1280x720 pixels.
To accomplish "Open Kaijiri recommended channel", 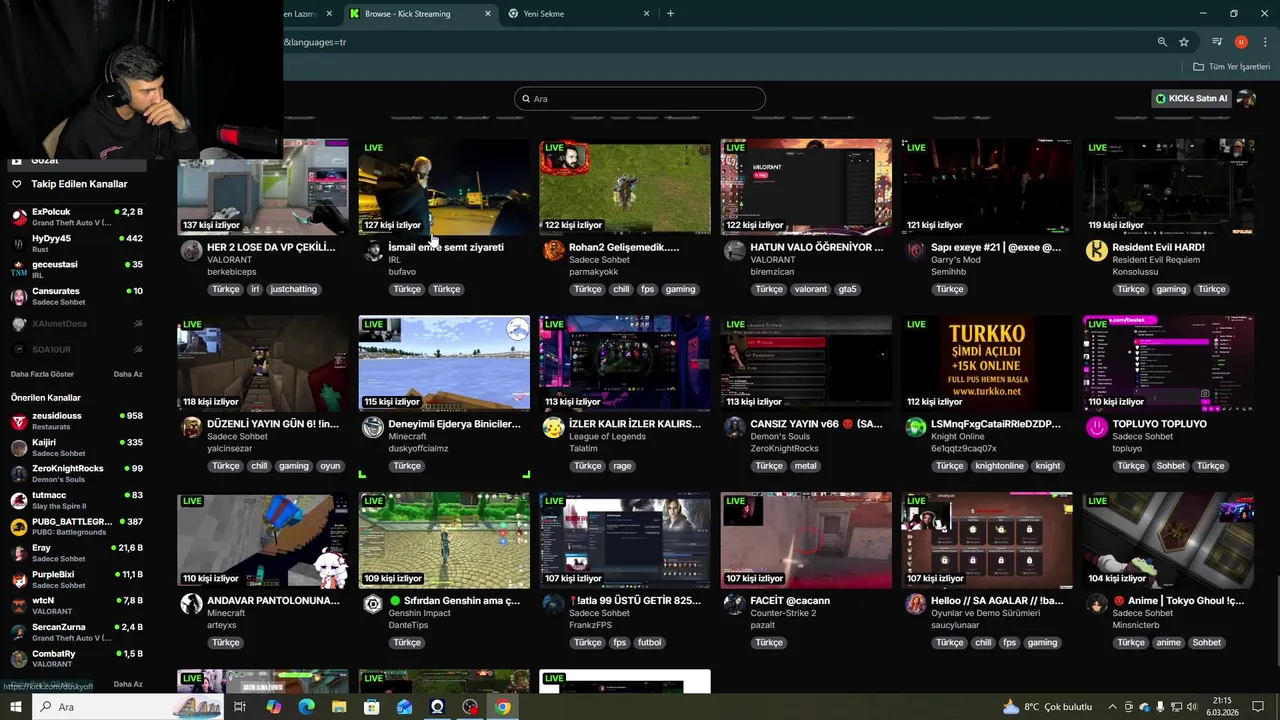I will point(77,447).
